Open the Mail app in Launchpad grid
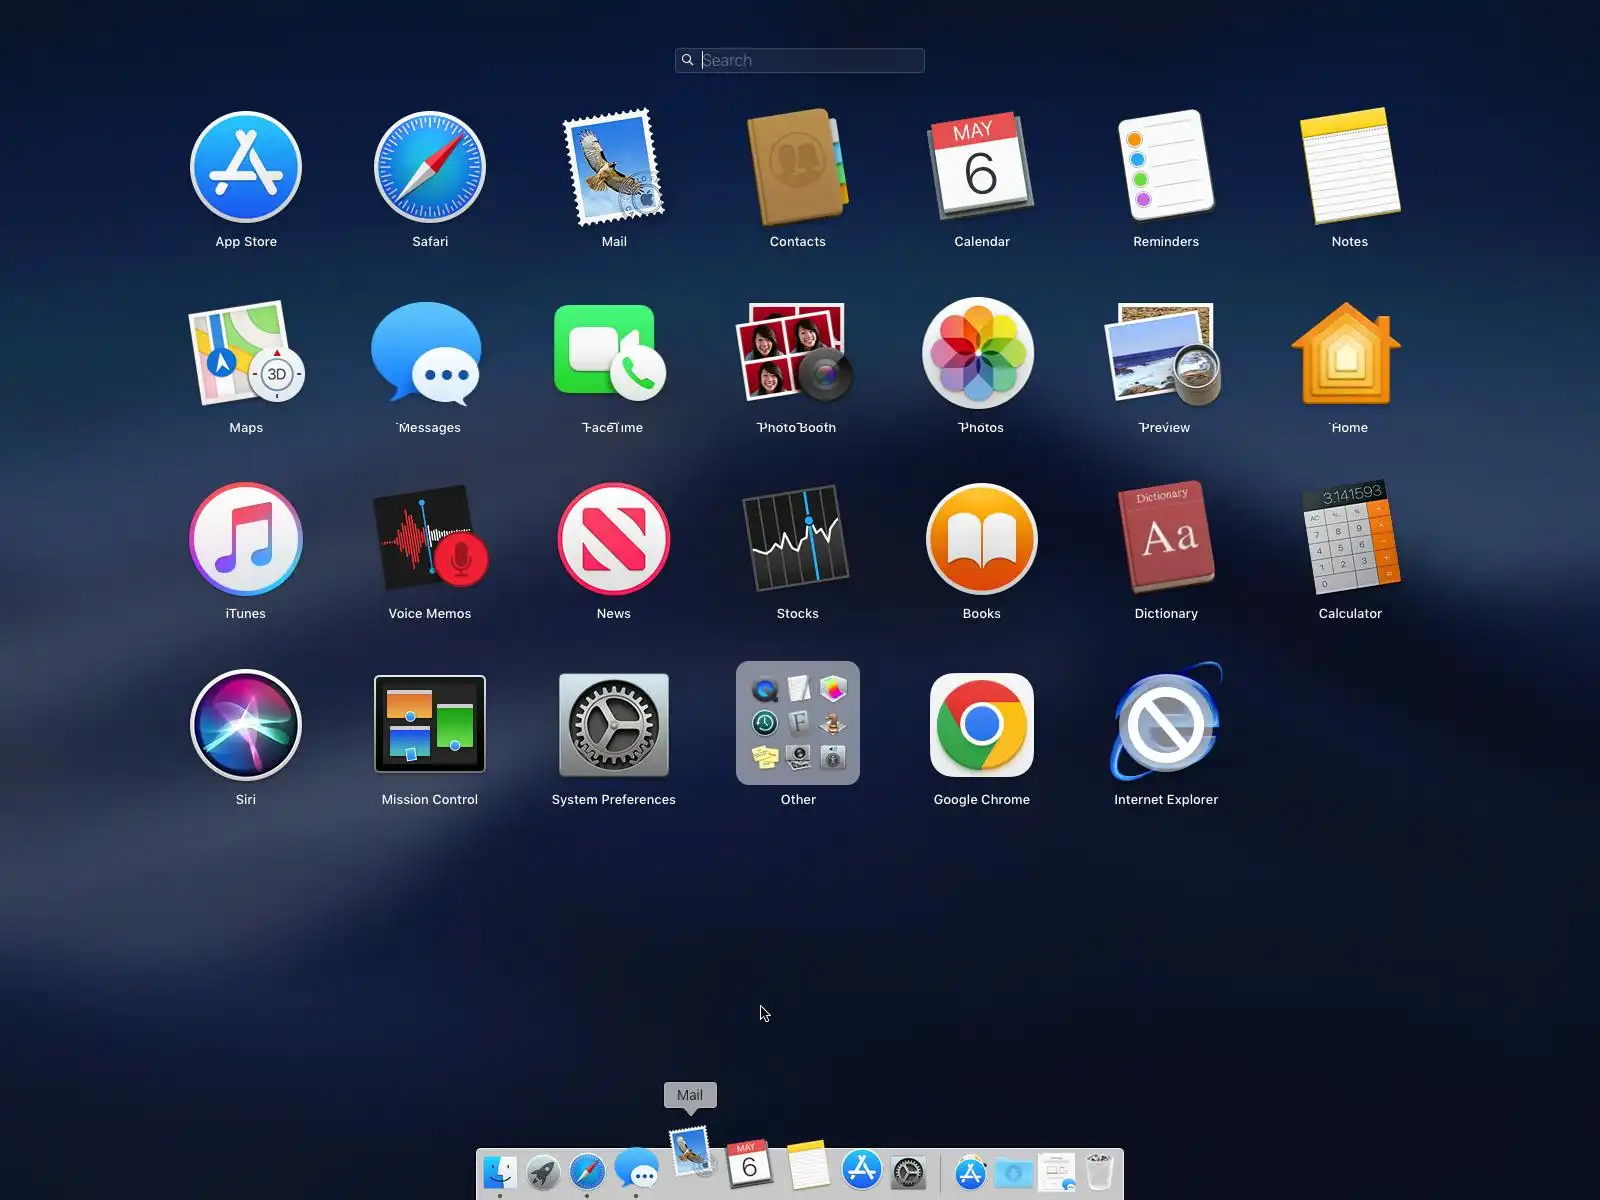1600x1200 pixels. (614, 167)
